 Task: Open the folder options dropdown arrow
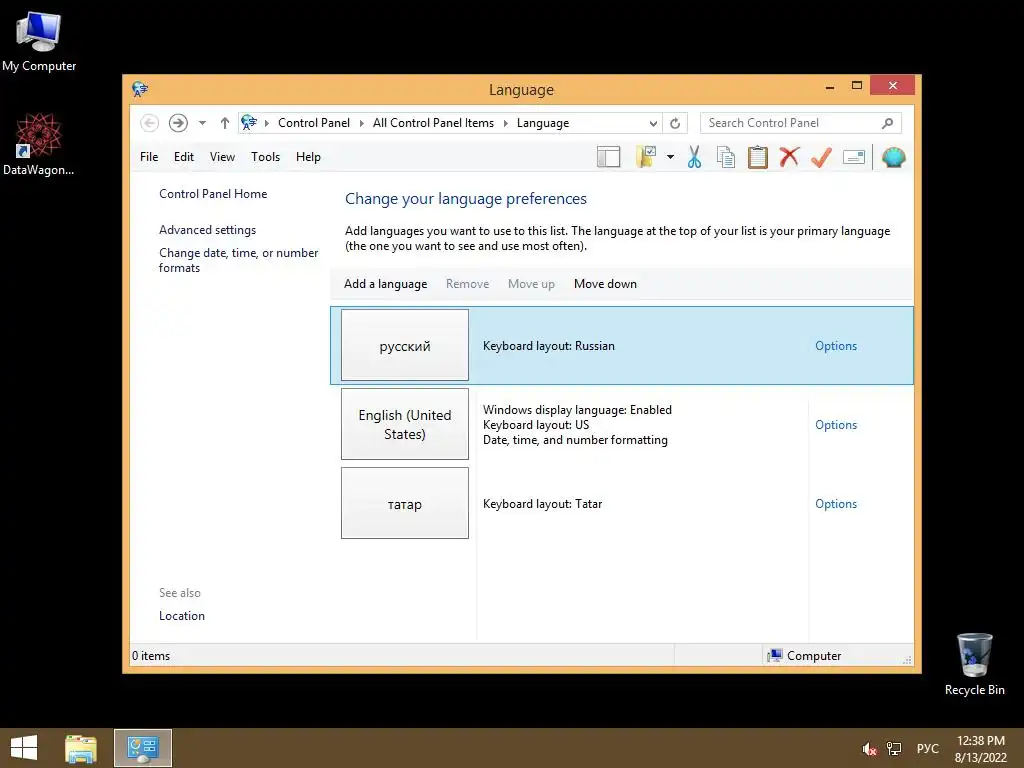(x=670, y=157)
